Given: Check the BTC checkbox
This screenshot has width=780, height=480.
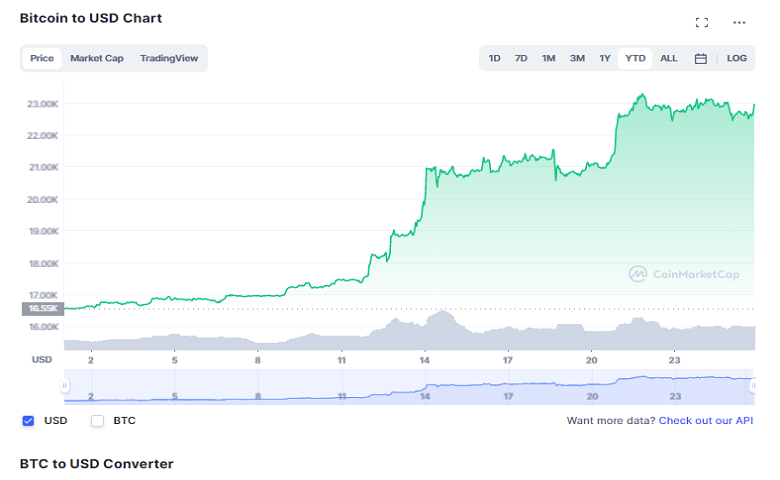Looking at the screenshot, I should pyautogui.click(x=98, y=421).
